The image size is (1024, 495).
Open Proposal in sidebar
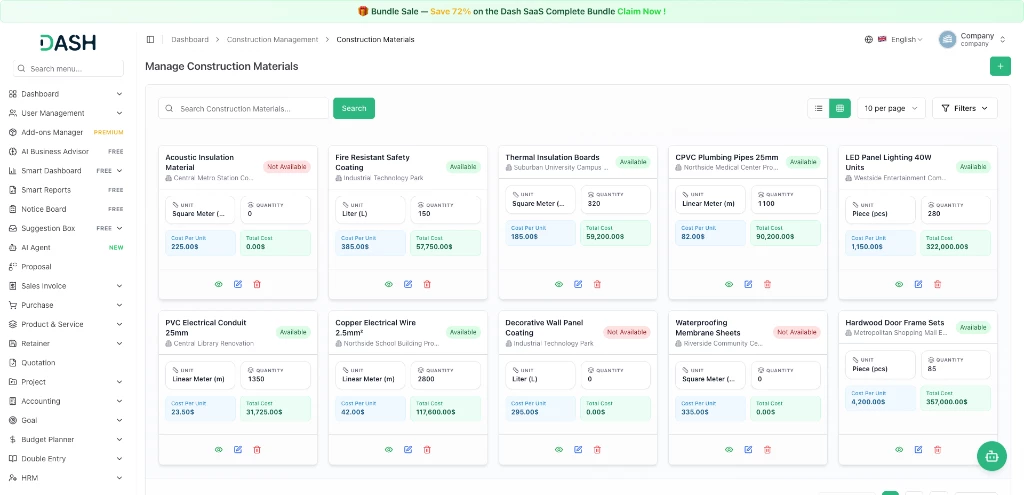click(x=65, y=266)
